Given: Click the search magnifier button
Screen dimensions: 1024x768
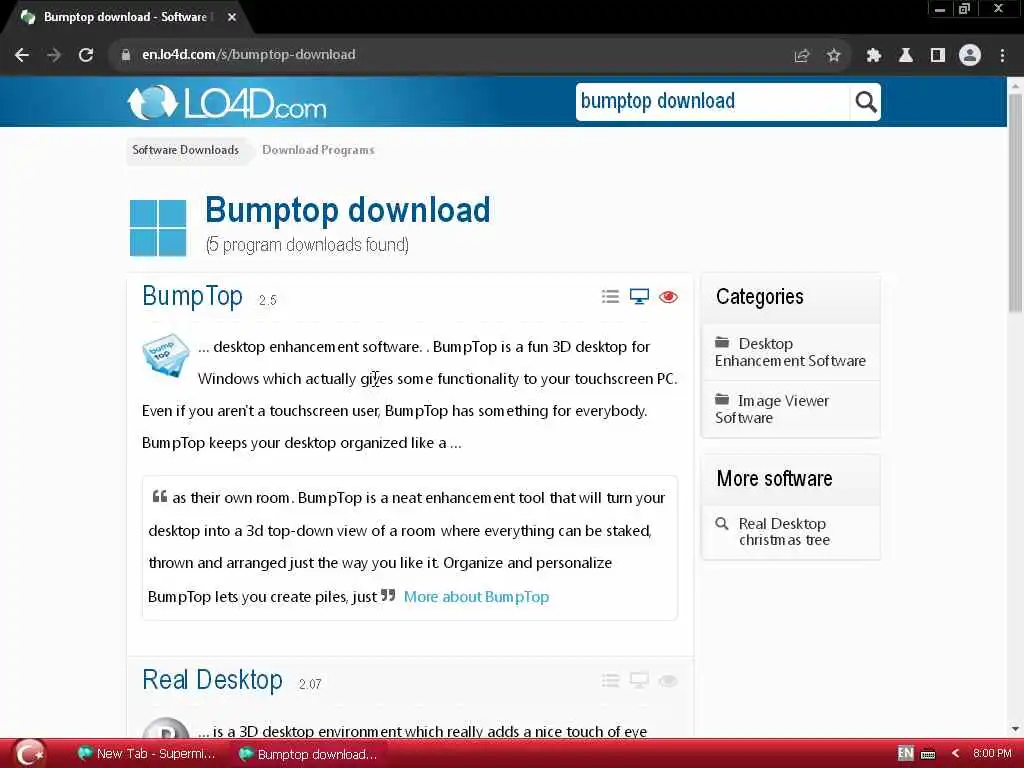Looking at the screenshot, I should coord(865,102).
